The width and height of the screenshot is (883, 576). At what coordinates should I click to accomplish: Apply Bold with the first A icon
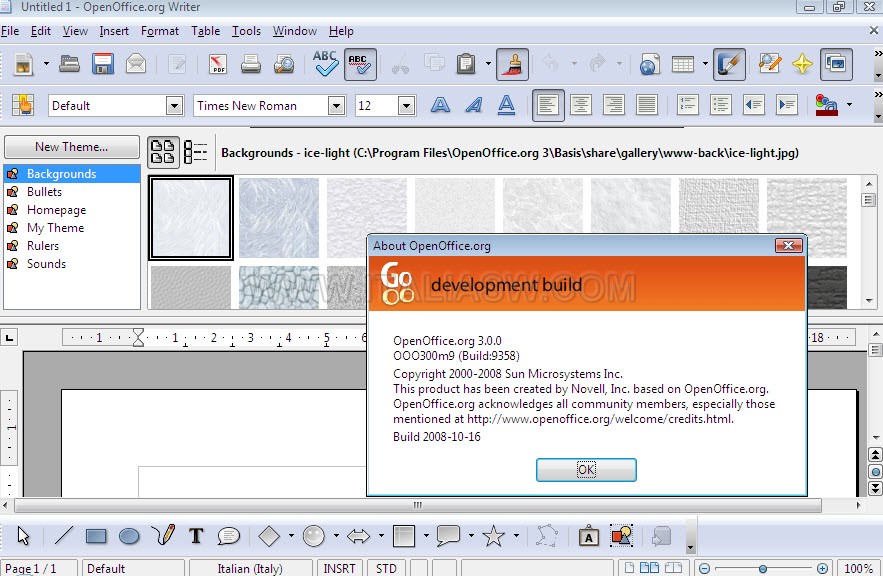pos(440,105)
